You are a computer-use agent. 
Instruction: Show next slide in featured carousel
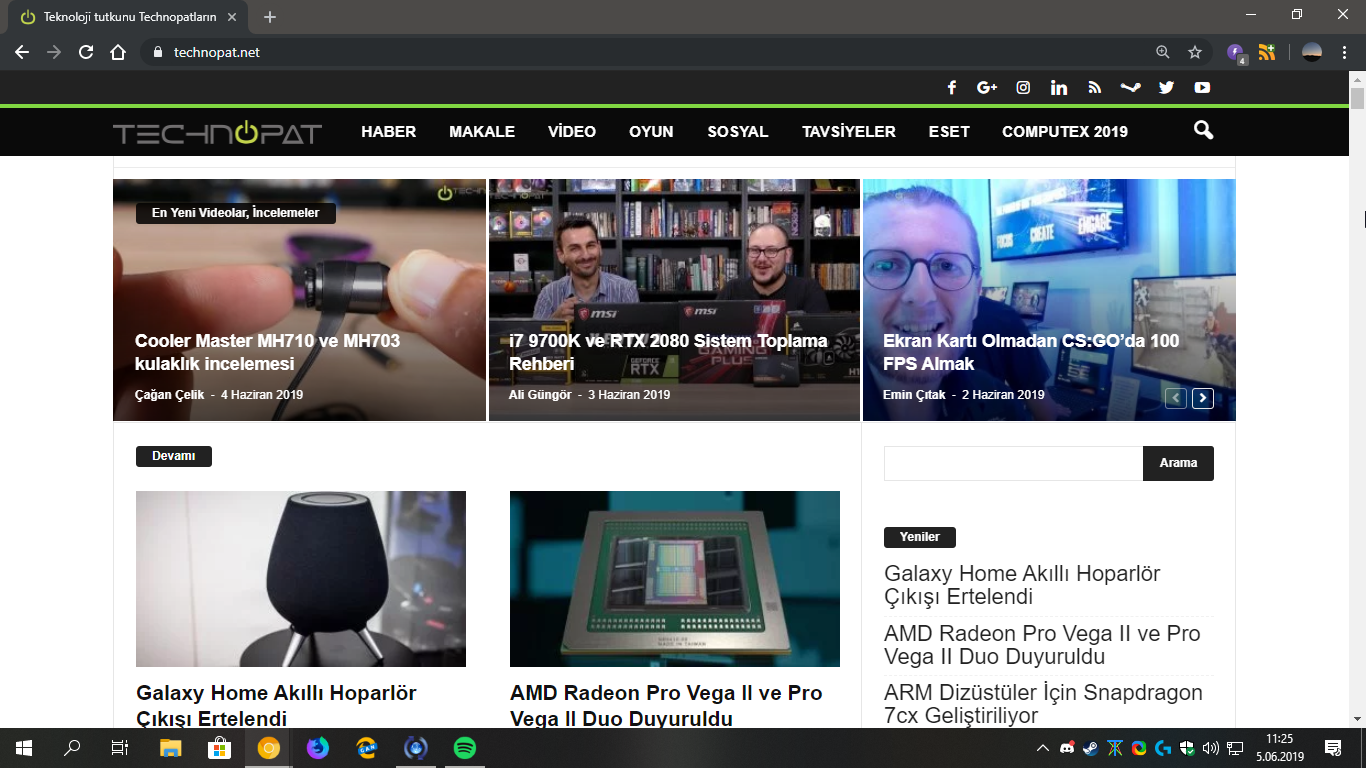(1203, 398)
